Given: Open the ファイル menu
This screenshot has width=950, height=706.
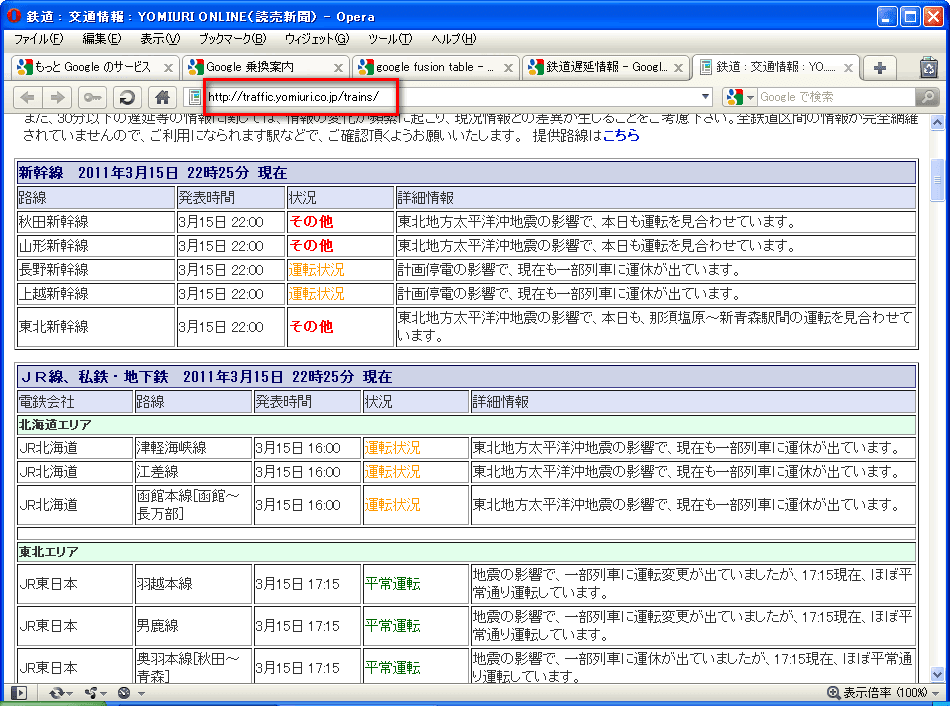Looking at the screenshot, I should click(x=38, y=39).
